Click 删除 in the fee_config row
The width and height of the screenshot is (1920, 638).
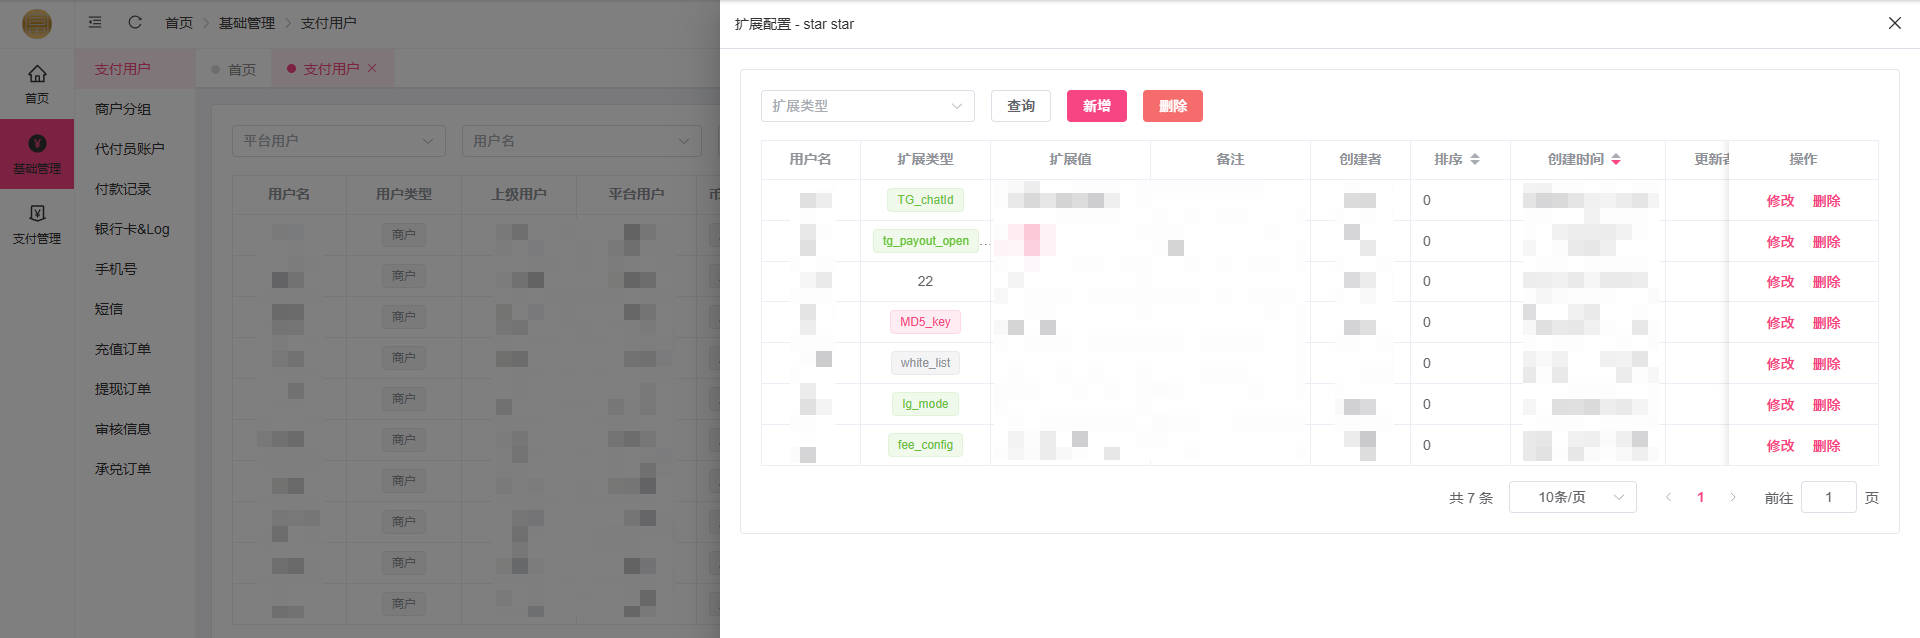1826,446
